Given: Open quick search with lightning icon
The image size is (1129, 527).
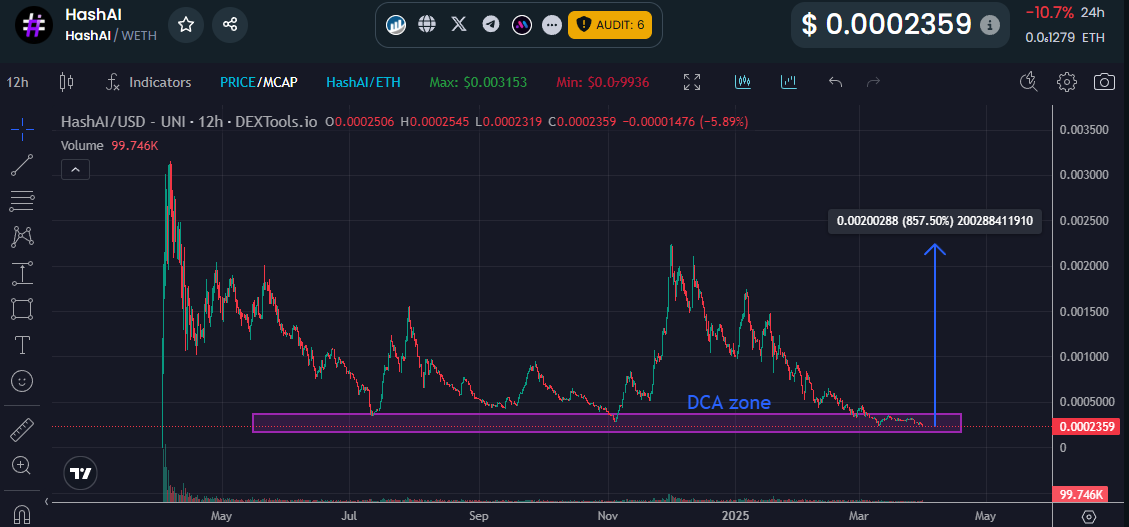Looking at the screenshot, I should point(1028,82).
